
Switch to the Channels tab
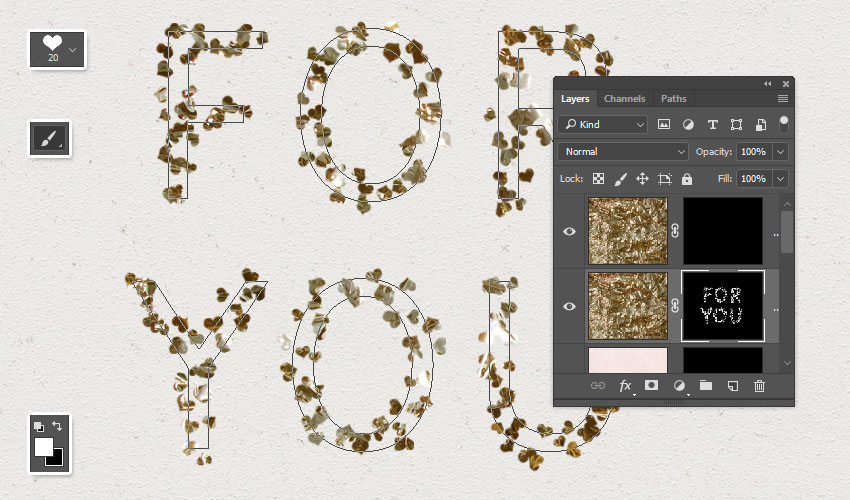[624, 99]
